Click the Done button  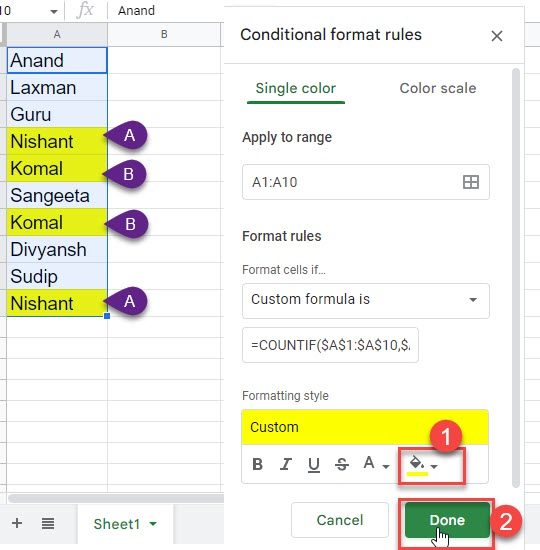pos(447,520)
